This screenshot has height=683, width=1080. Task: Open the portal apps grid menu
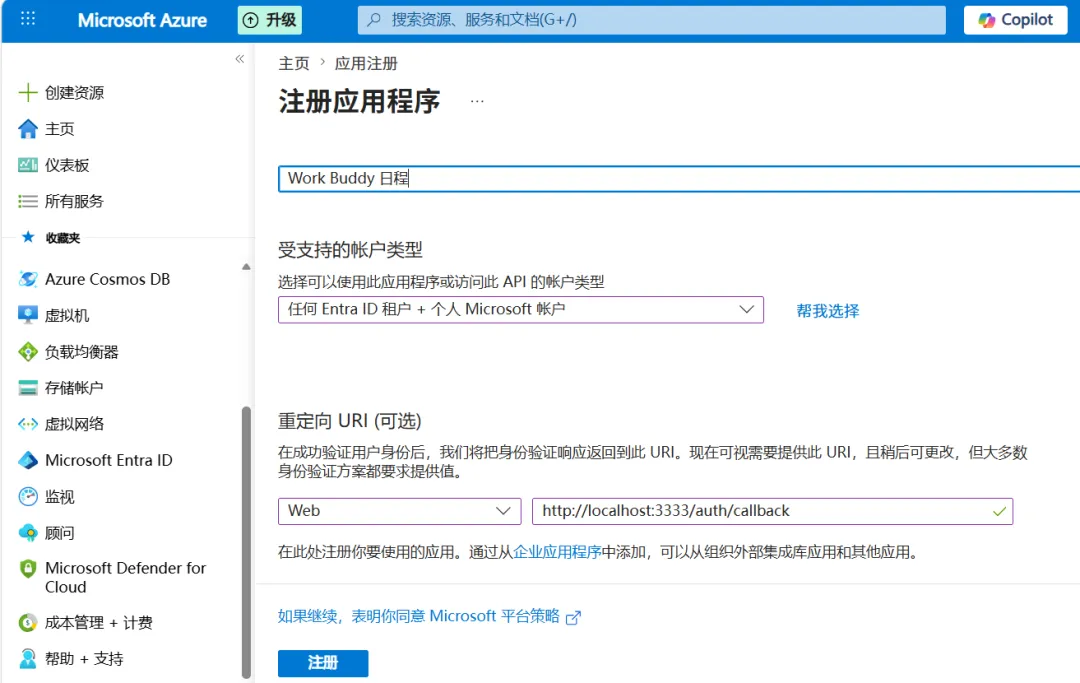[28, 19]
